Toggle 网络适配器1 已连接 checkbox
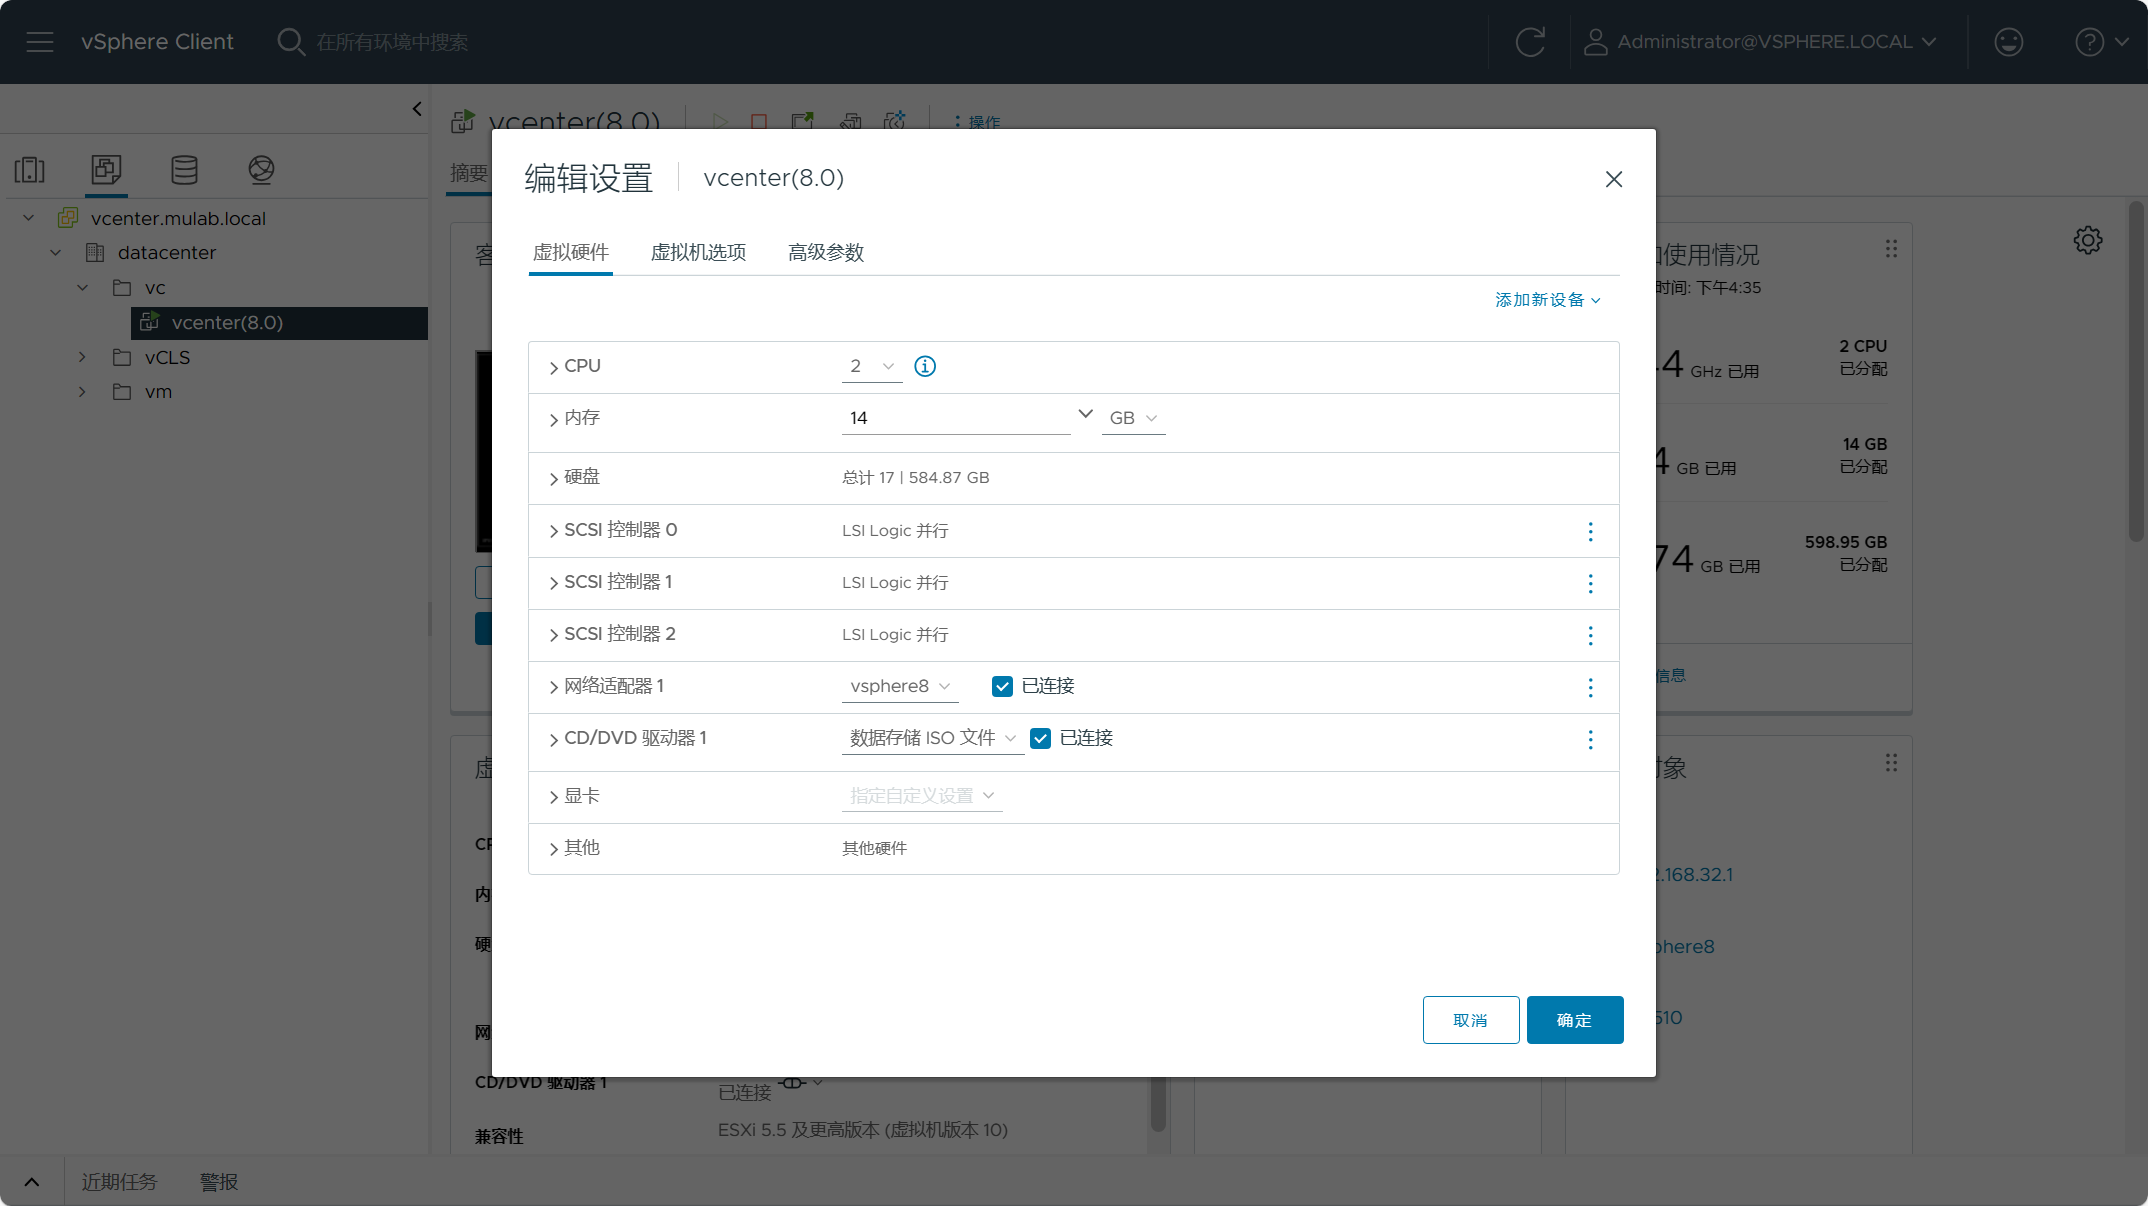The height and width of the screenshot is (1206, 2148). click(x=1003, y=686)
